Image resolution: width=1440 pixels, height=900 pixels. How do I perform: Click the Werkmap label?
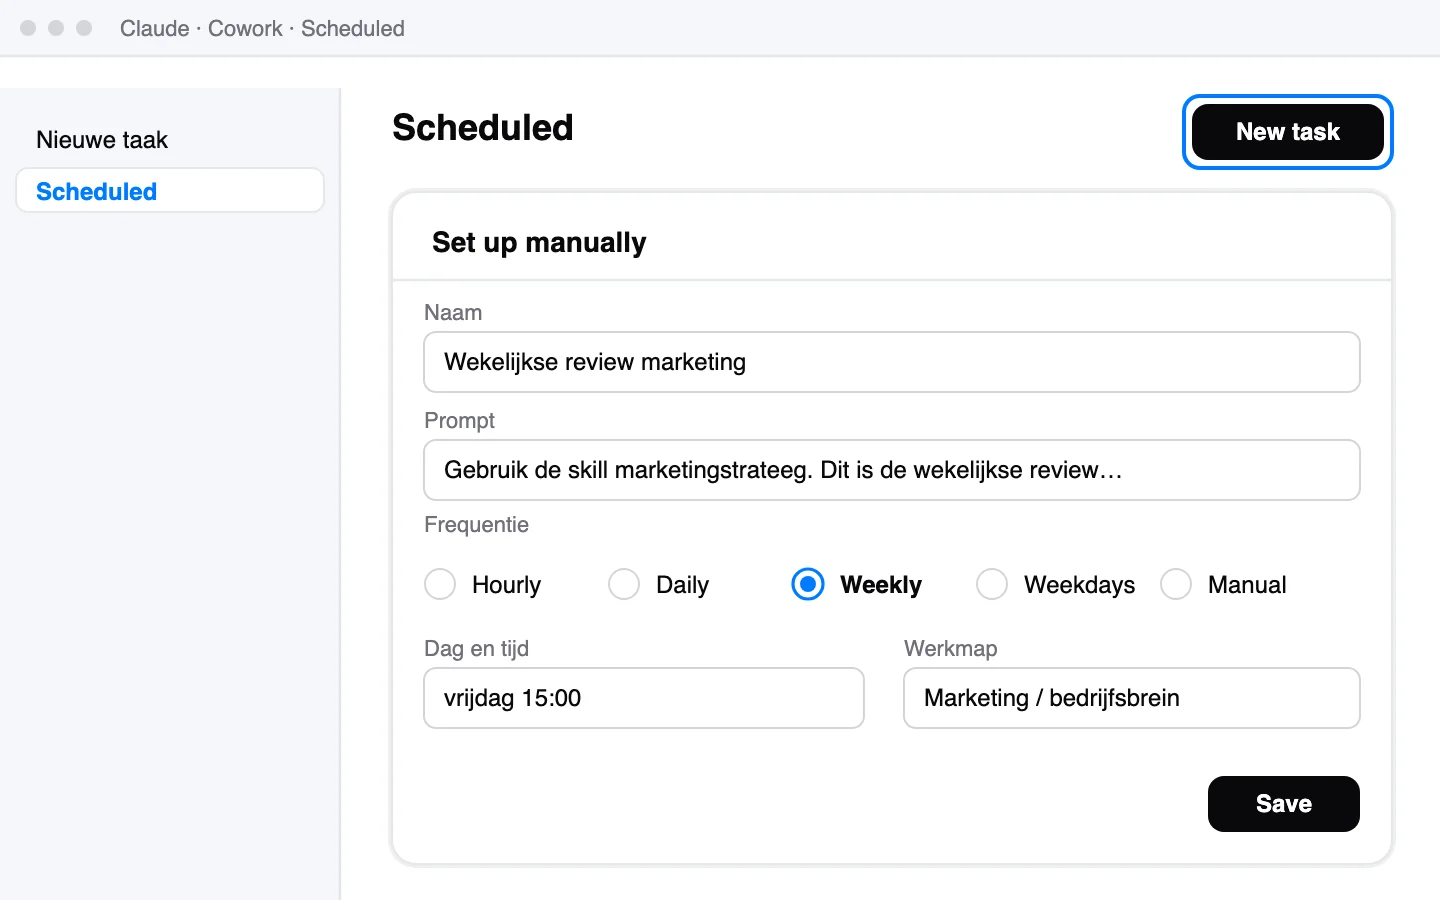(x=950, y=649)
